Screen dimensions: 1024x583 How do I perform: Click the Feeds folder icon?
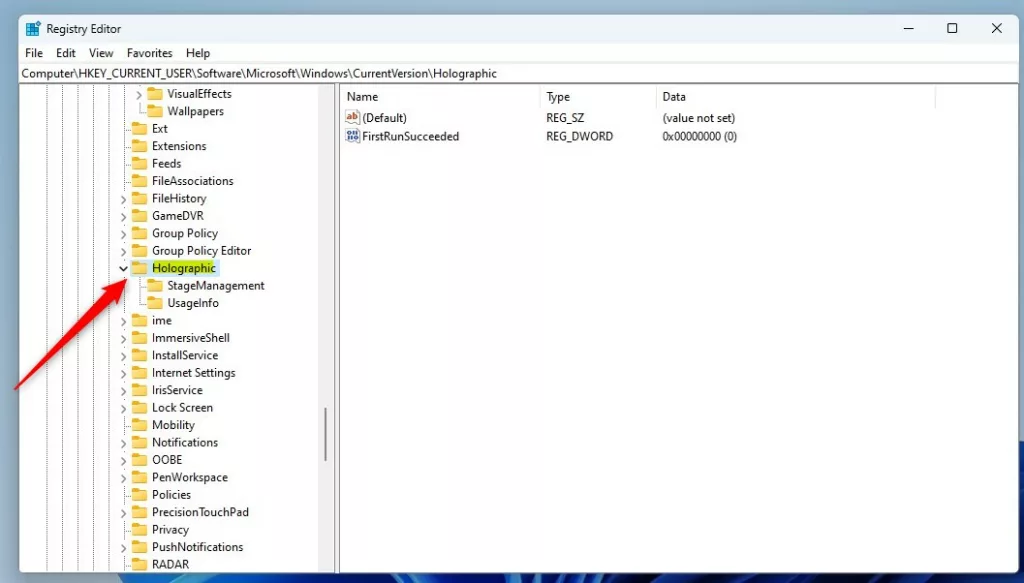(139, 163)
